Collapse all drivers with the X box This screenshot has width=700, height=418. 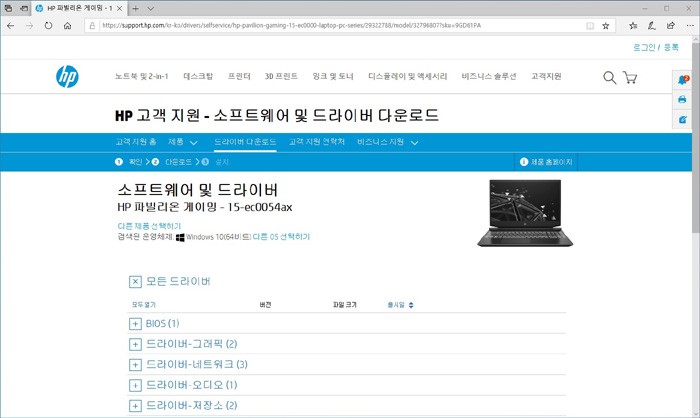(x=135, y=282)
